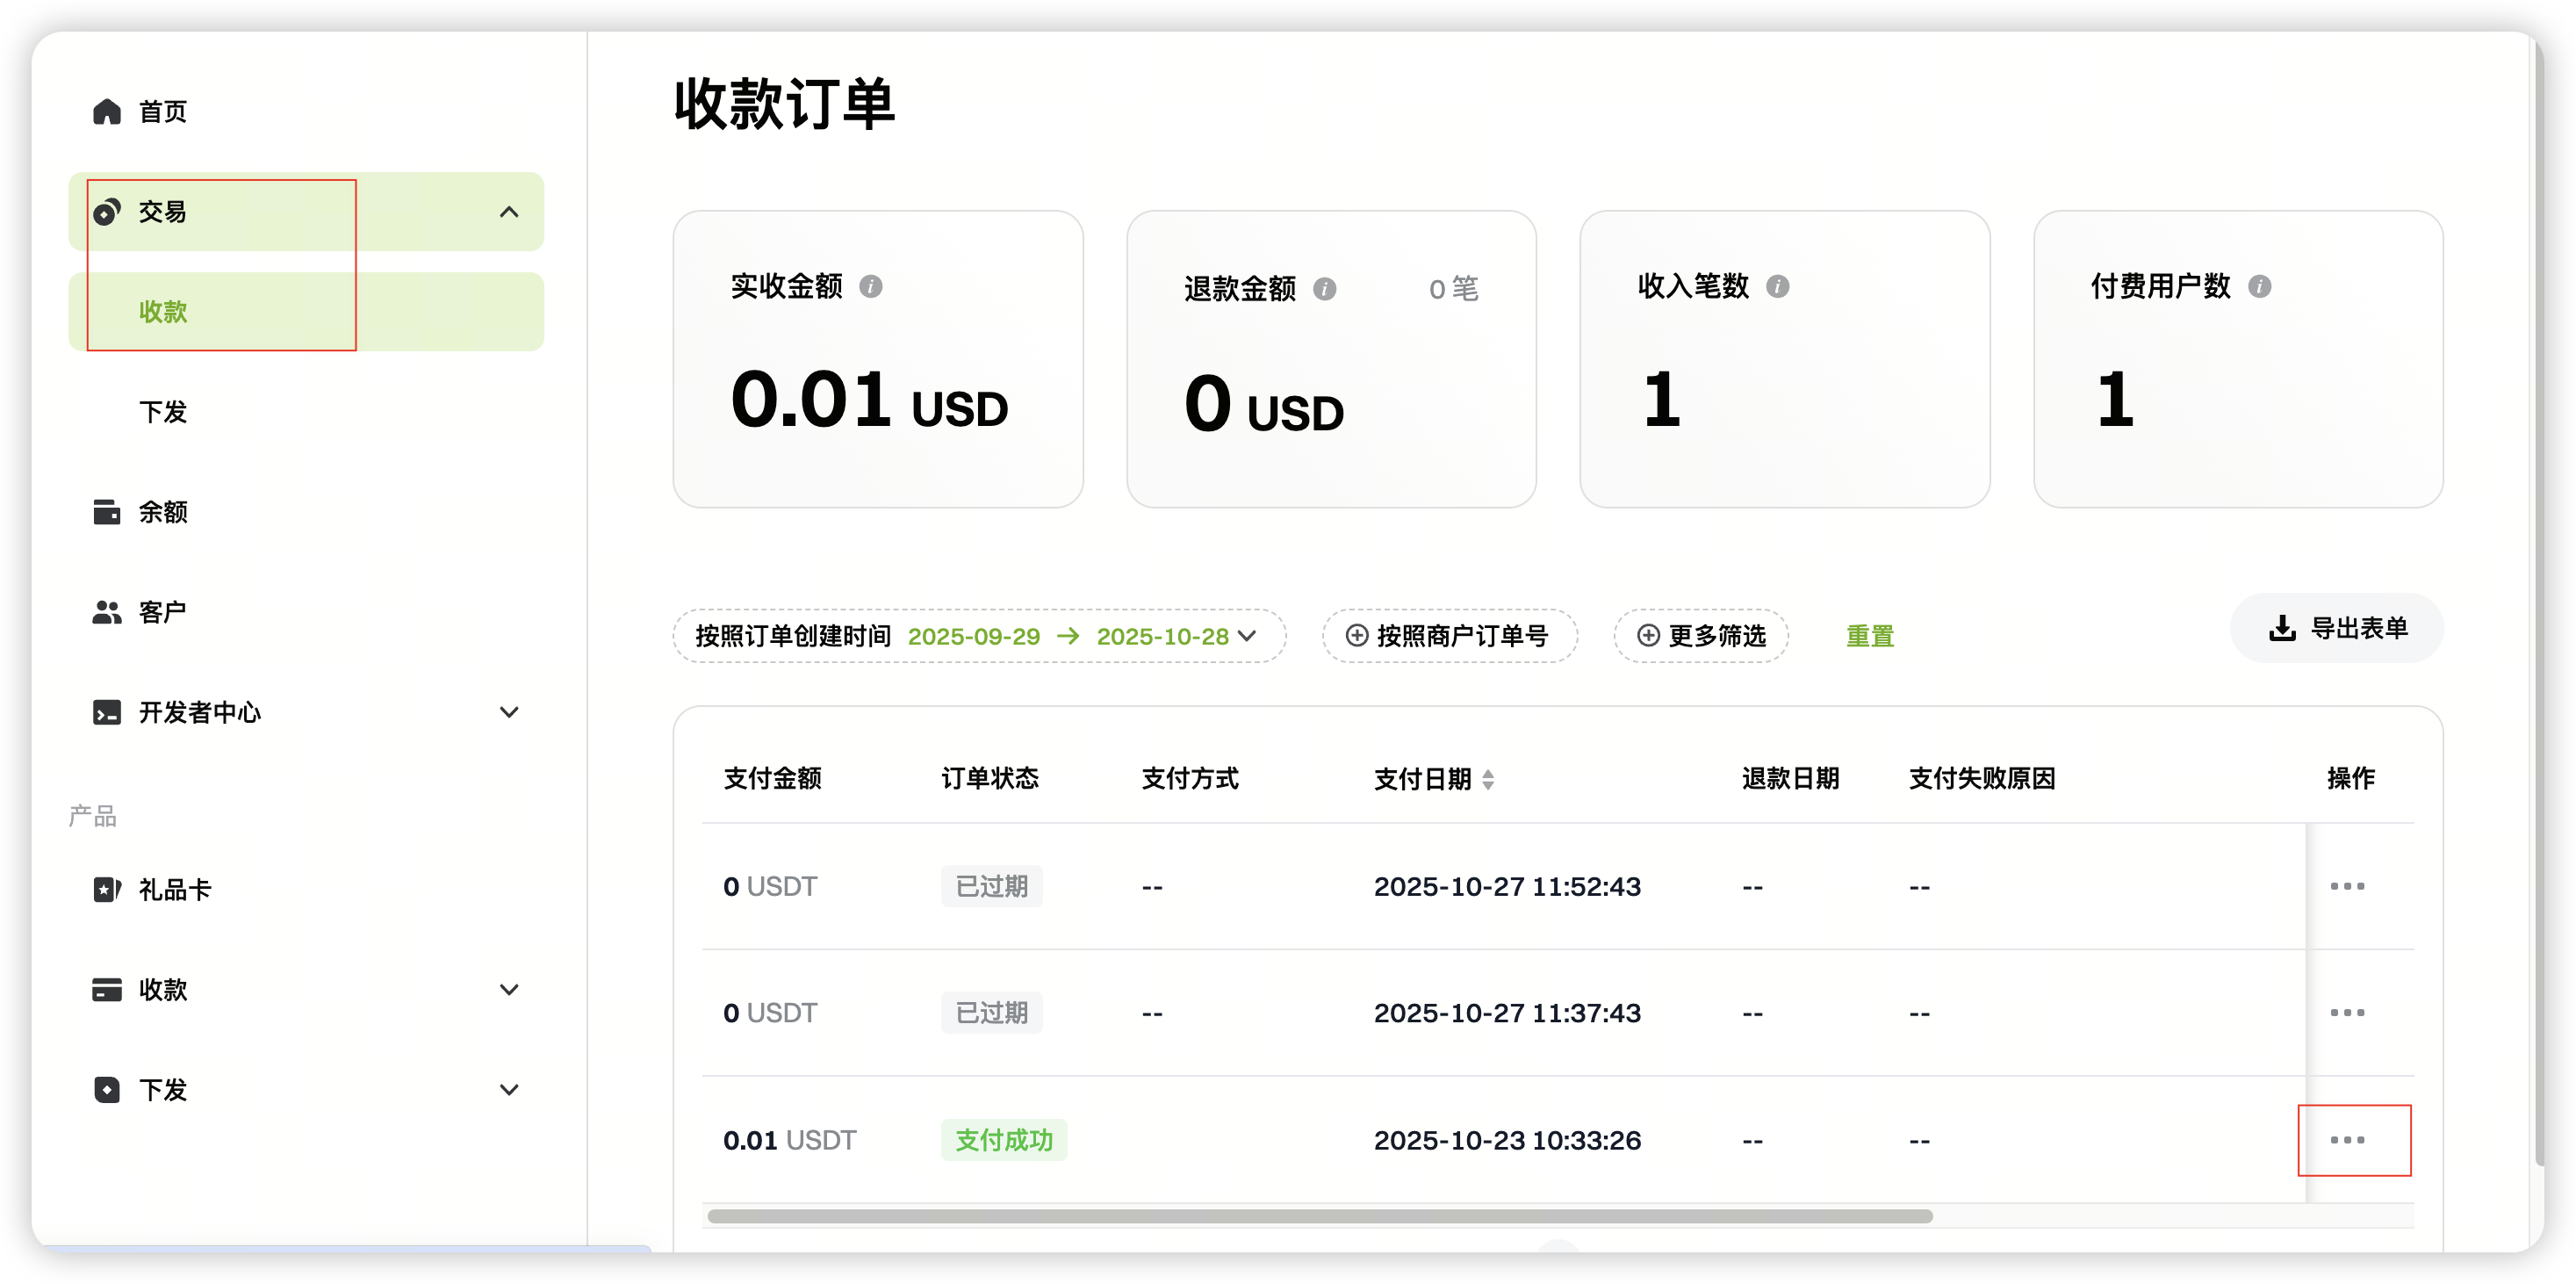Collapse the 交易 sidebar section
Viewport: 2576px width, 1284px height.
[x=509, y=212]
